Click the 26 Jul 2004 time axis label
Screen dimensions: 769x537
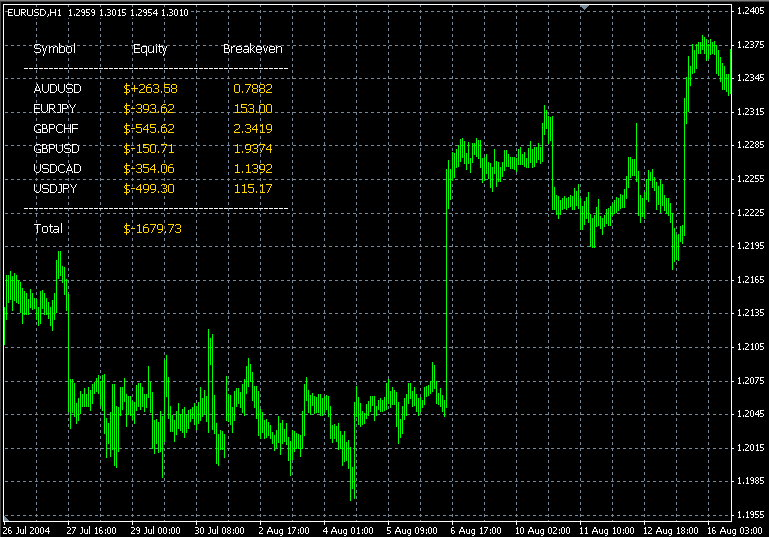coord(26,531)
